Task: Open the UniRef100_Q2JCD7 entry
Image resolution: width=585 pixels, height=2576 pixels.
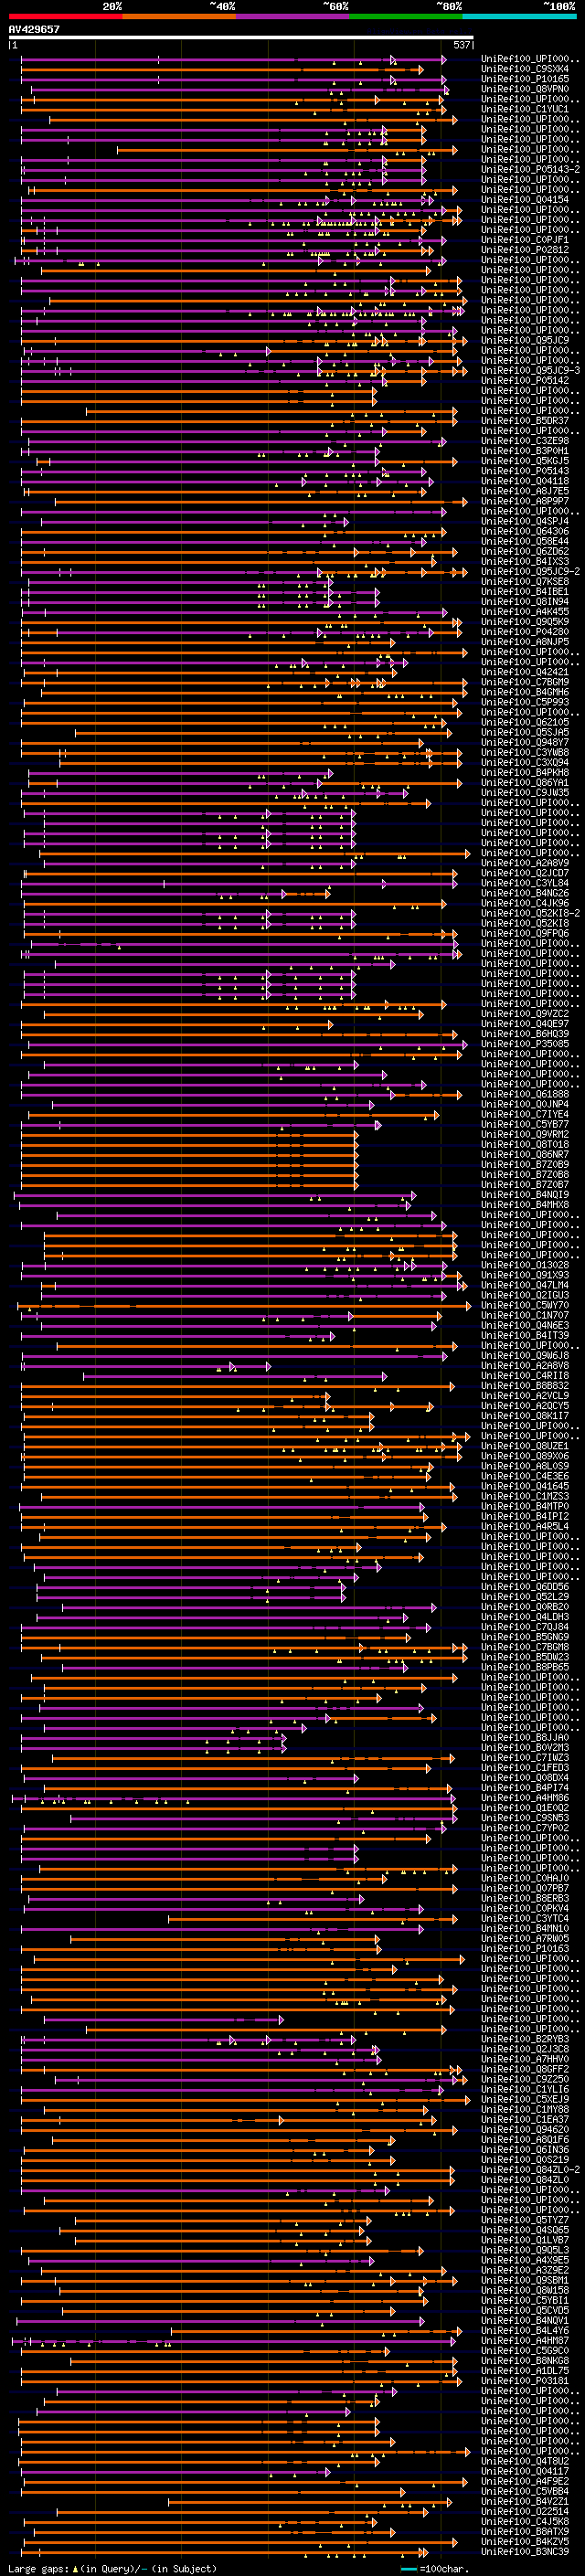Action: pos(525,873)
